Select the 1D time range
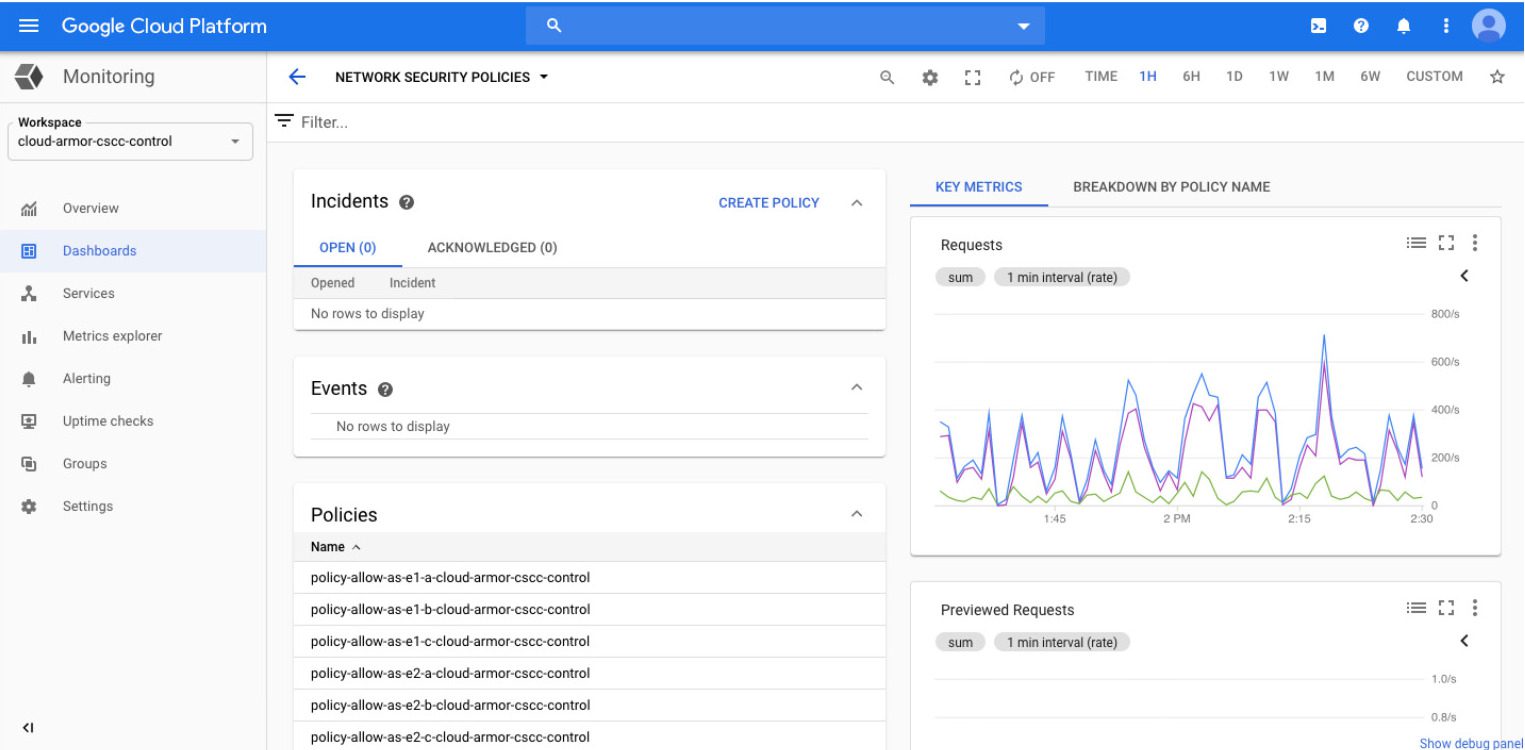Viewport: 1525px width, 750px height. (x=1235, y=76)
